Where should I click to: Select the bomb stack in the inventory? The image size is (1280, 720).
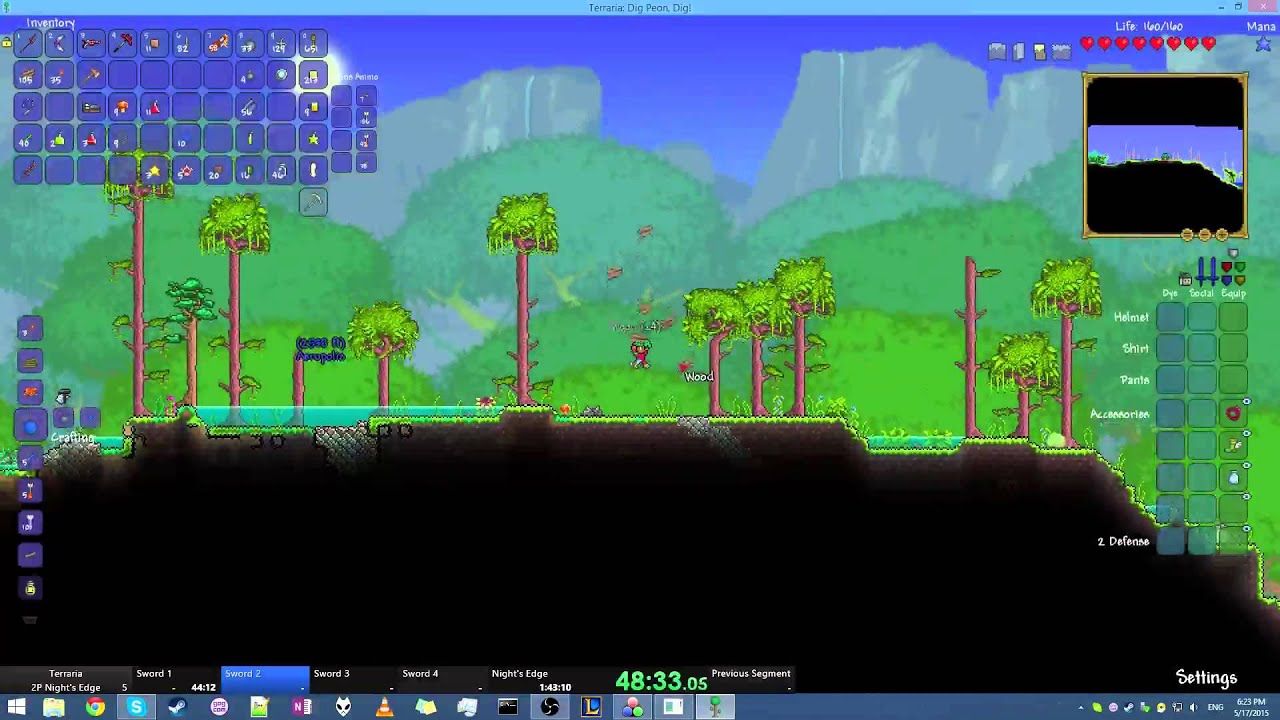coord(248,76)
